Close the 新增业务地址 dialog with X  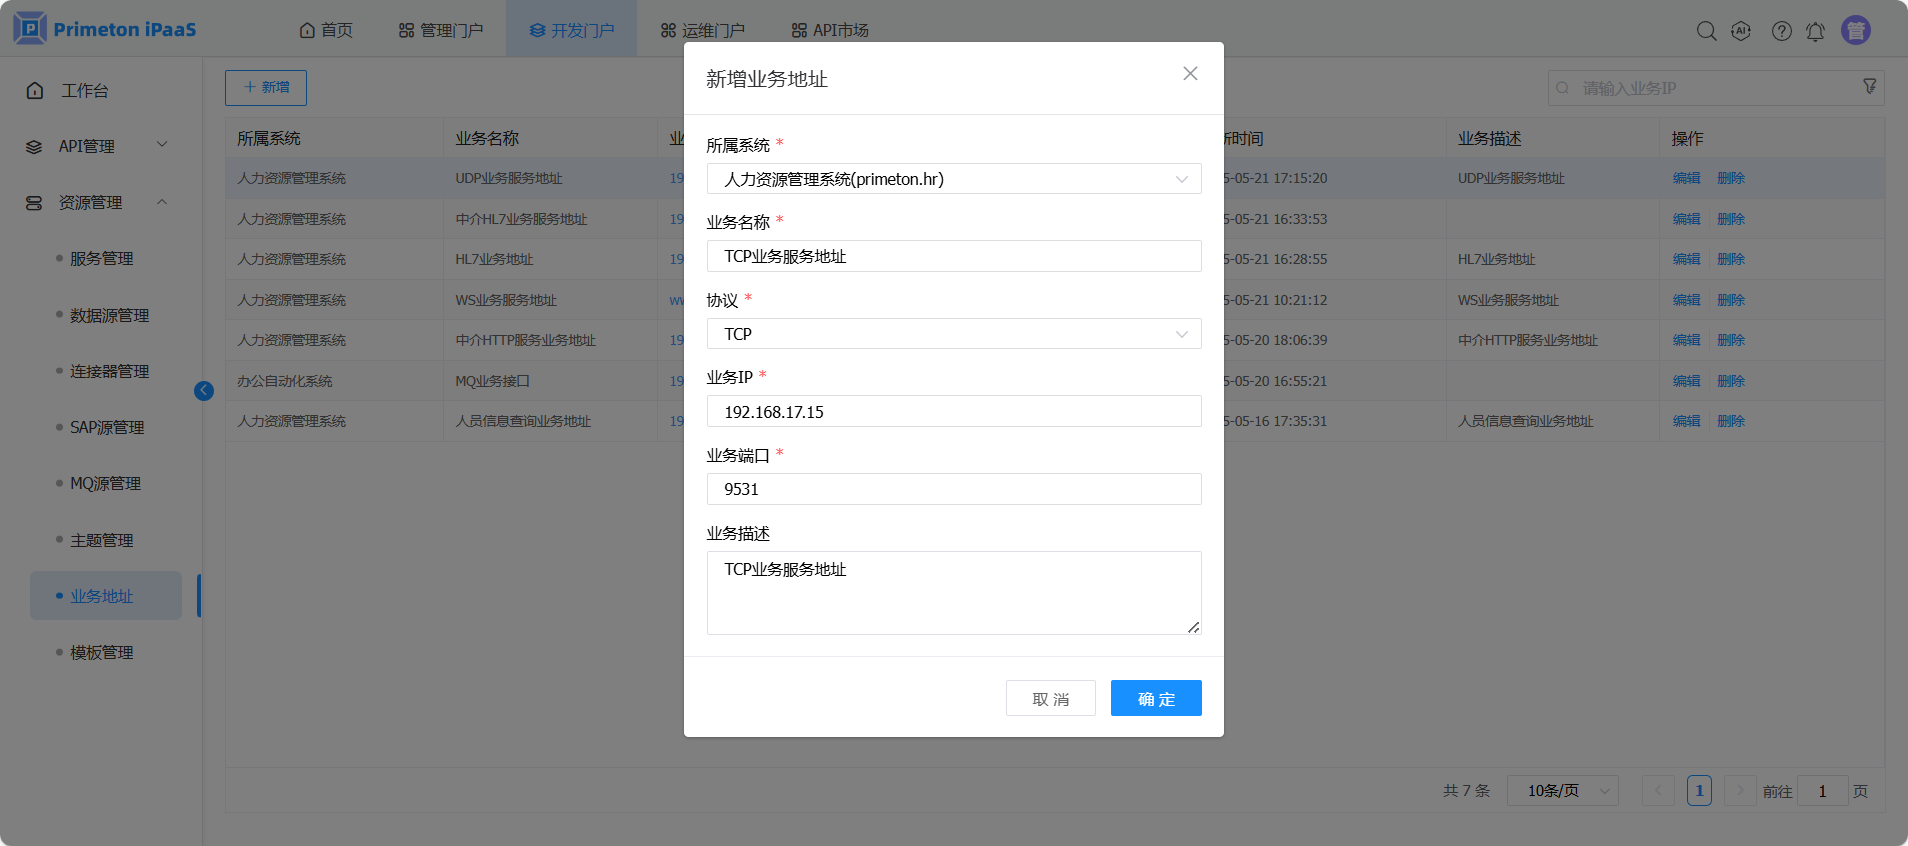click(1190, 74)
